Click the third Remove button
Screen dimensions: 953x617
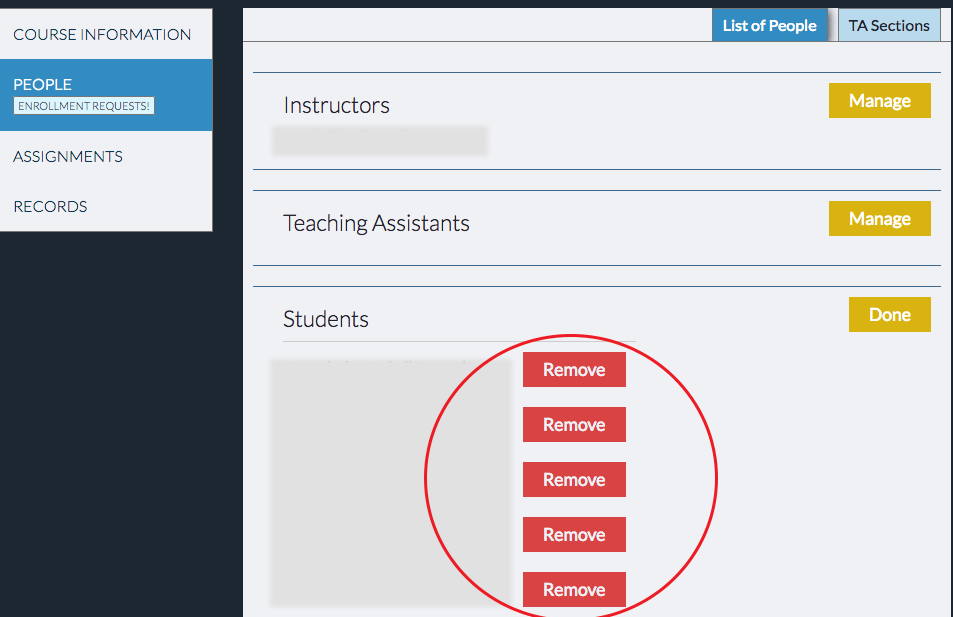pyautogui.click(x=574, y=480)
